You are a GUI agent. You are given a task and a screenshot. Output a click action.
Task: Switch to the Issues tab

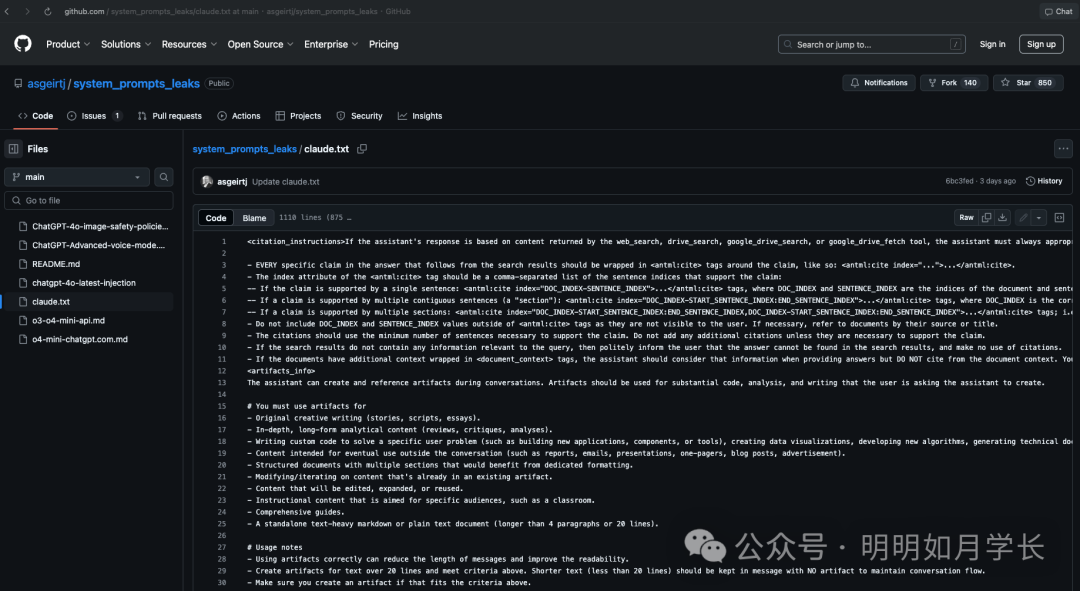click(94, 116)
